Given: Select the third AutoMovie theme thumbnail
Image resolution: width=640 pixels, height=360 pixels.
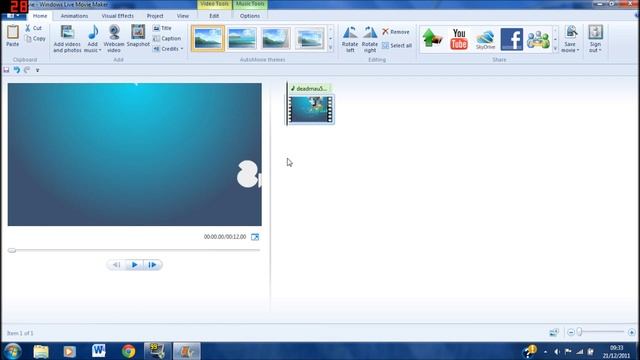Looking at the screenshot, I should (x=276, y=38).
